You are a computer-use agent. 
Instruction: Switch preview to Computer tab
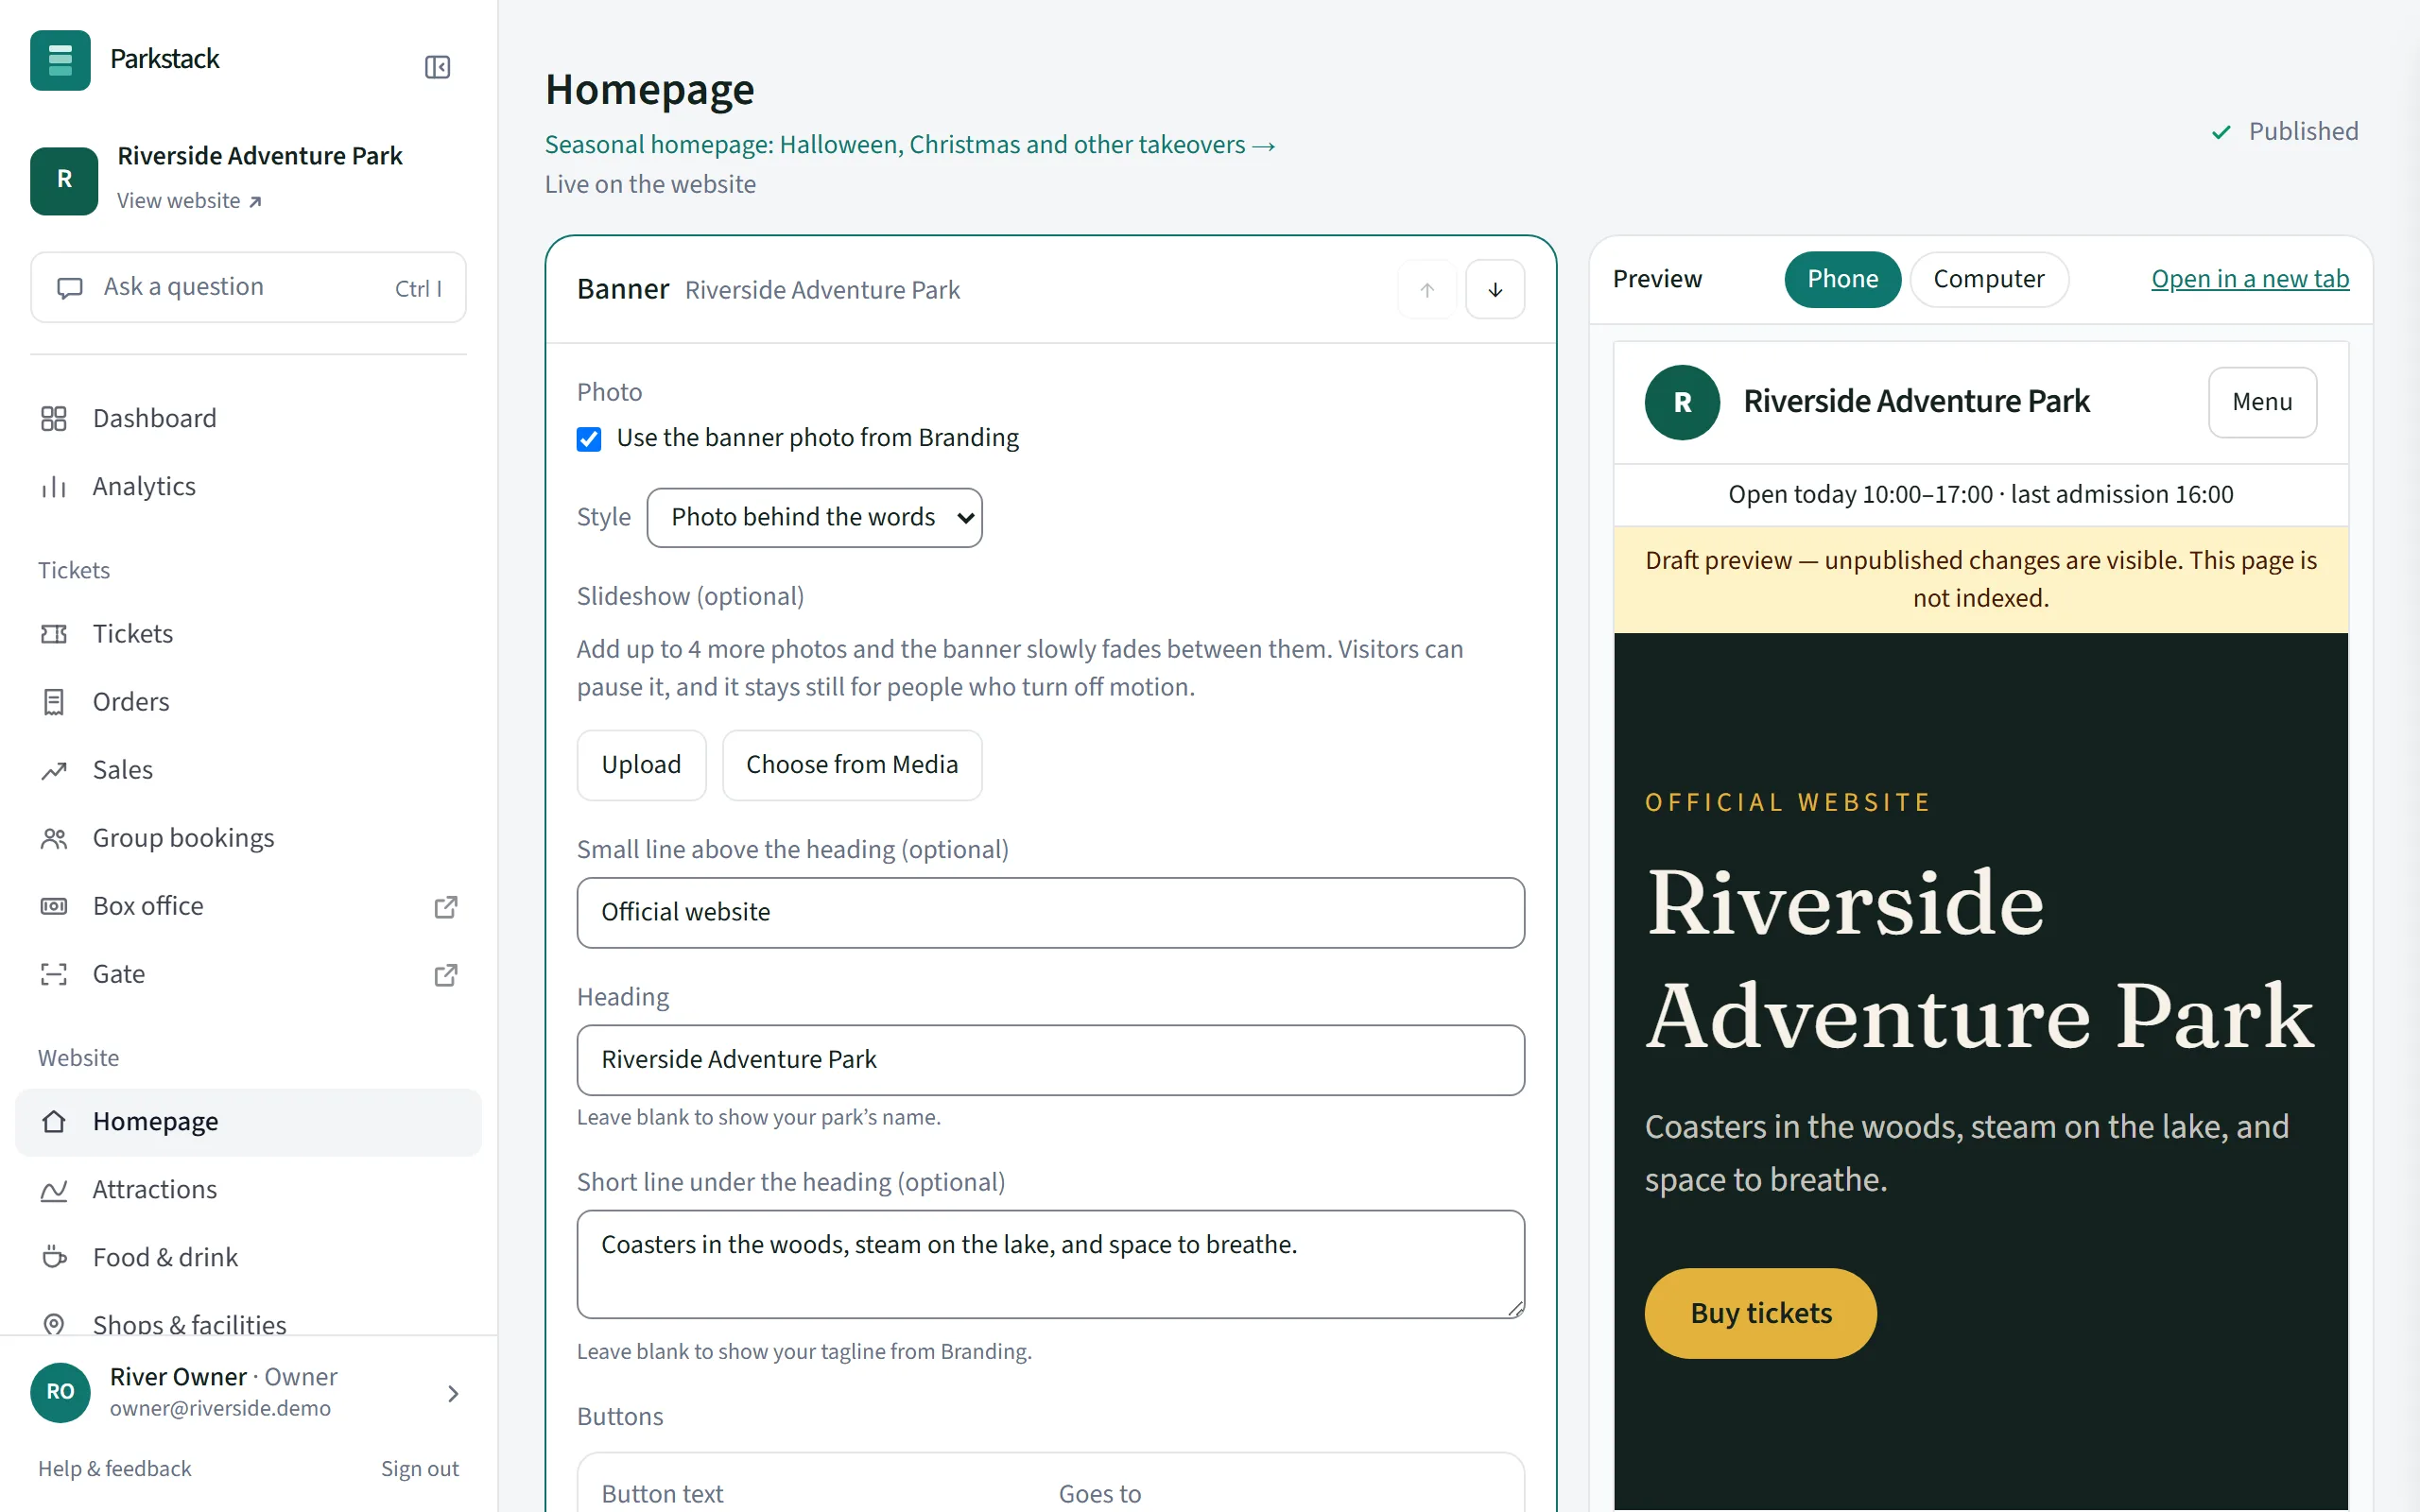coord(1988,279)
